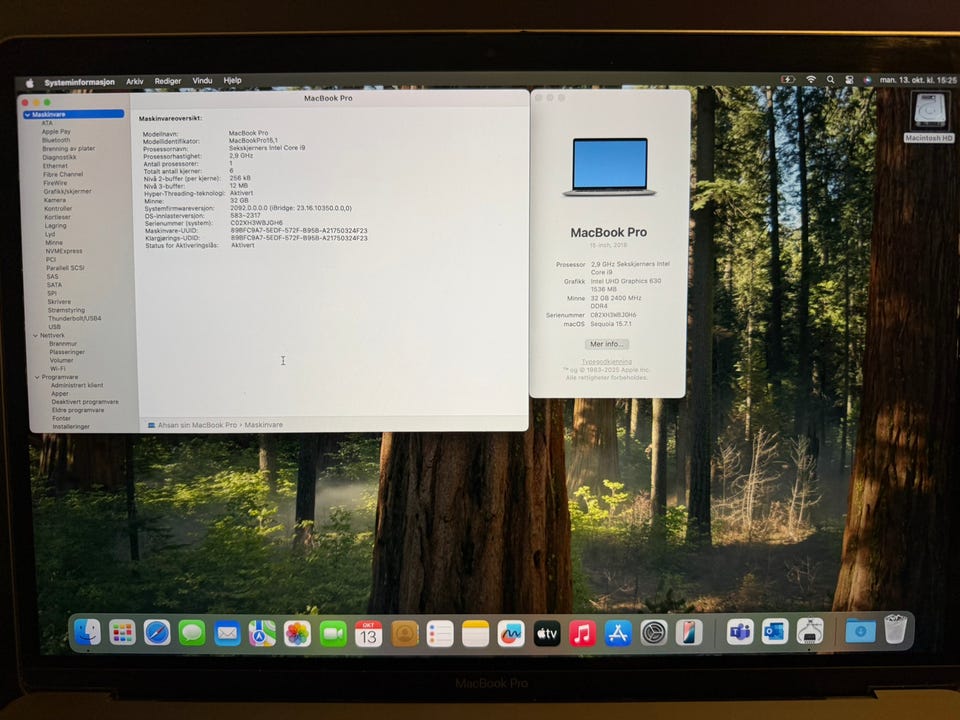Open iPhone Mirroring from the Dock
The width and height of the screenshot is (960, 720).
[x=689, y=632]
